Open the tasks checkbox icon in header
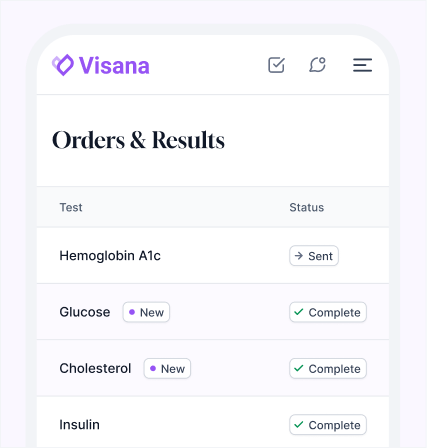This screenshot has width=427, height=448. tap(276, 65)
